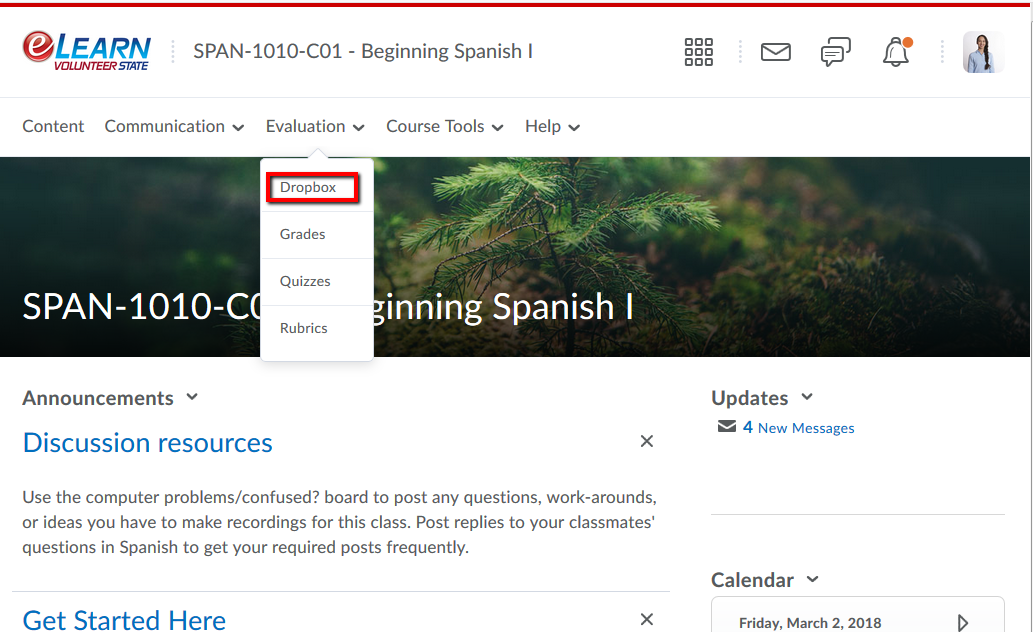Open the course selector grid icon

[x=698, y=52]
